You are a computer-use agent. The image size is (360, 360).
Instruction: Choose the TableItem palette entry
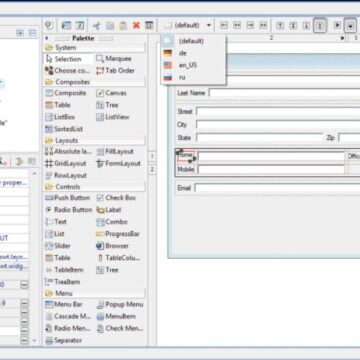tap(64, 270)
